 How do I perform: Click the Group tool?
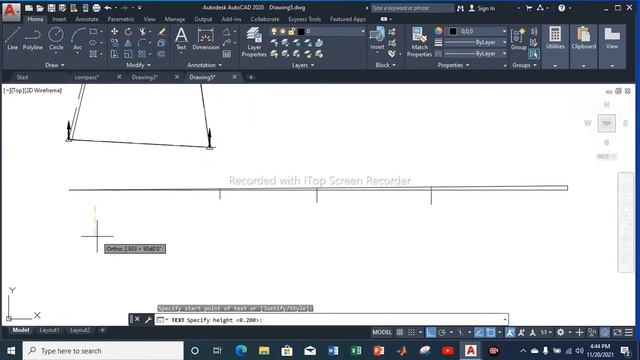tap(518, 39)
